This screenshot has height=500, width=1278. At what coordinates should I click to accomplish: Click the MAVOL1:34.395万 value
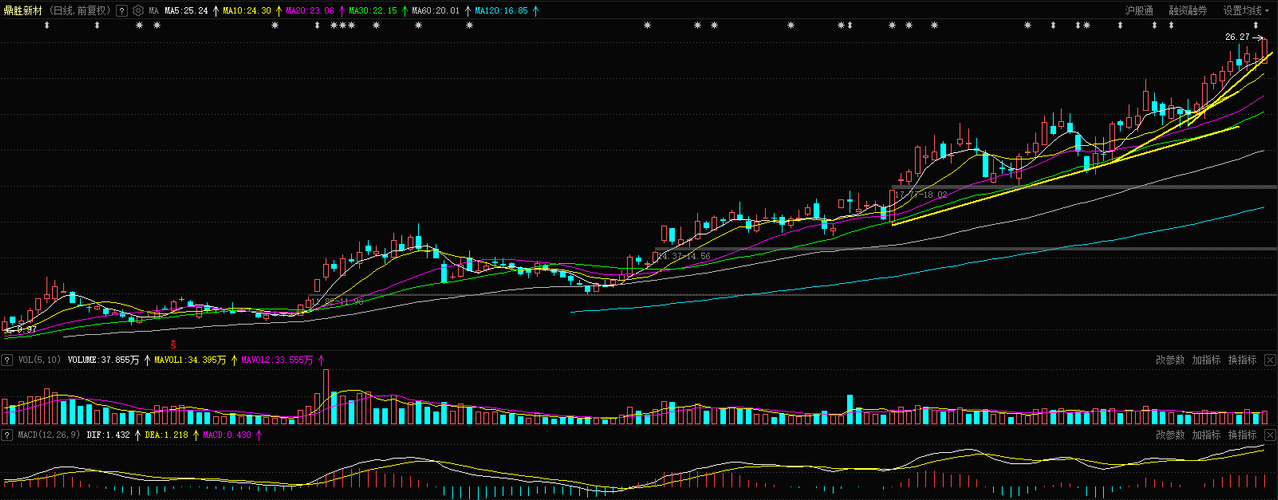point(190,359)
